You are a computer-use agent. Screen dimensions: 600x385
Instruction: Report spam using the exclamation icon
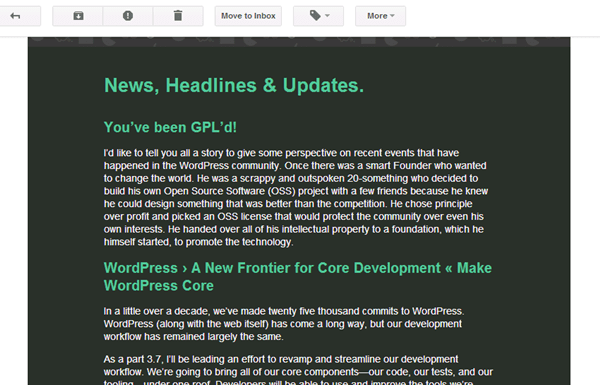click(x=128, y=16)
